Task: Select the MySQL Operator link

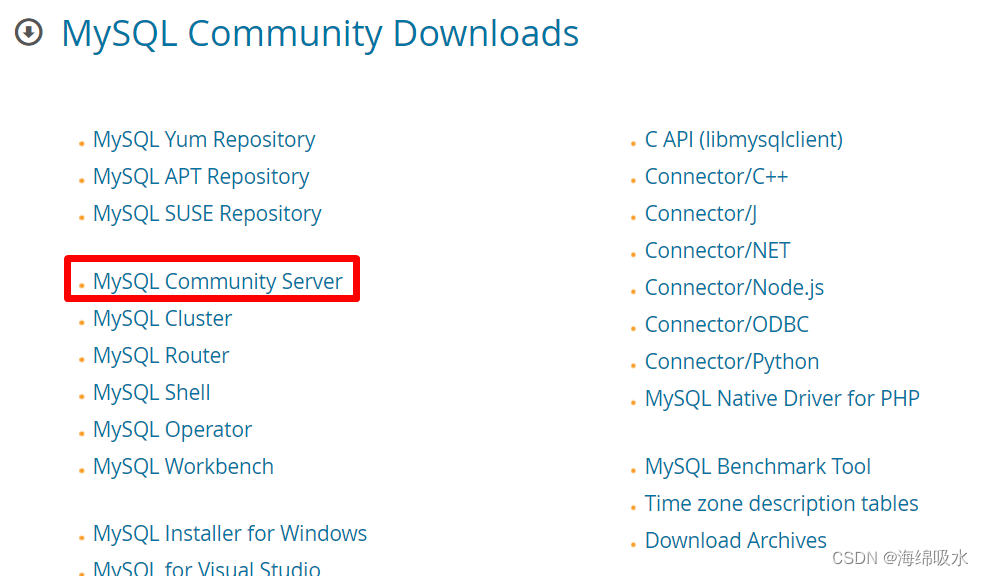Action: pos(173,430)
